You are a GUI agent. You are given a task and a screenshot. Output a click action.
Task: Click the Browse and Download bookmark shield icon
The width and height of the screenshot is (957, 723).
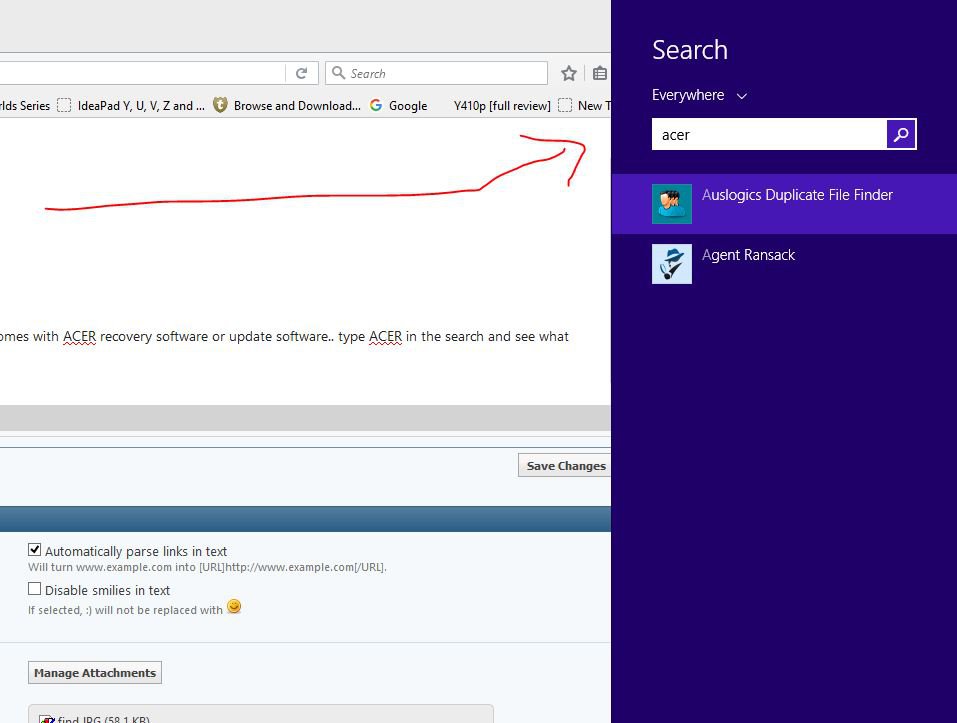(x=220, y=105)
